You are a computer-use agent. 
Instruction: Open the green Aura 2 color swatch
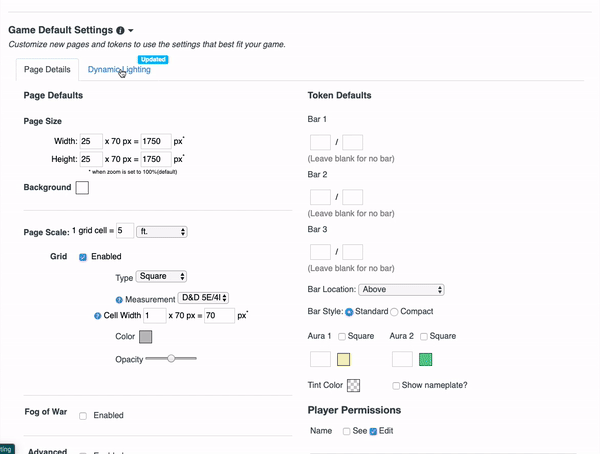coord(426,359)
